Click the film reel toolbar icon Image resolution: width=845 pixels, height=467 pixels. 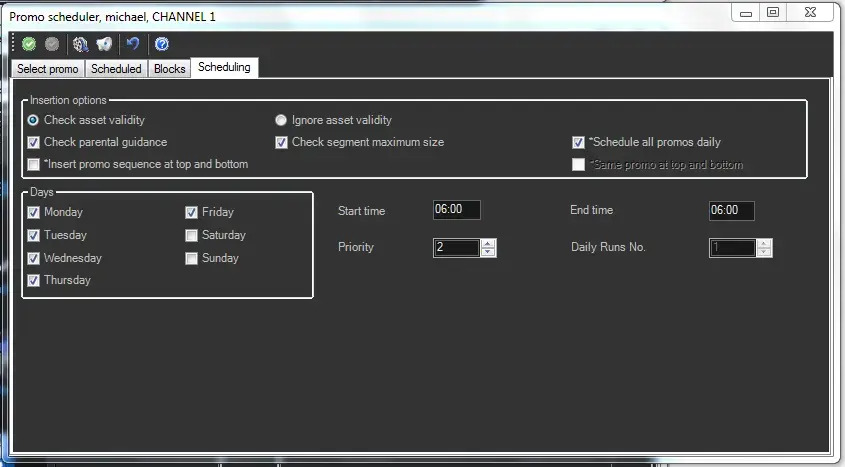click(81, 44)
